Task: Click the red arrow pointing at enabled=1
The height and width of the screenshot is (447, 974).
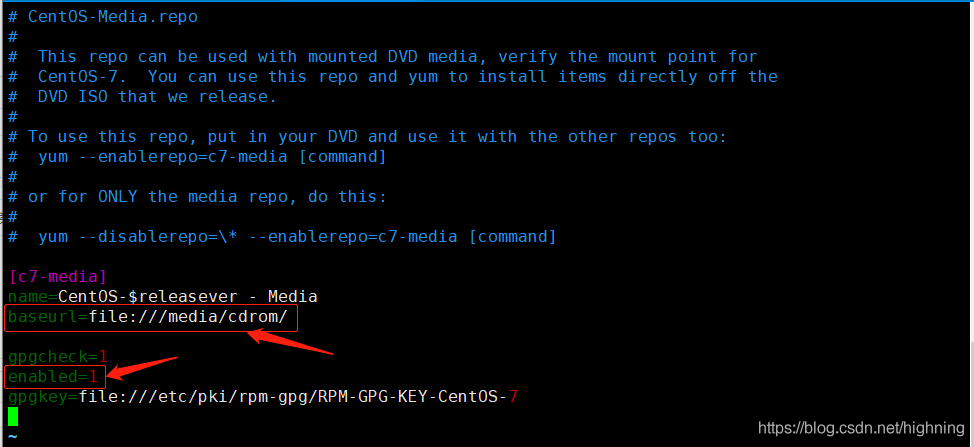Action: [142, 368]
